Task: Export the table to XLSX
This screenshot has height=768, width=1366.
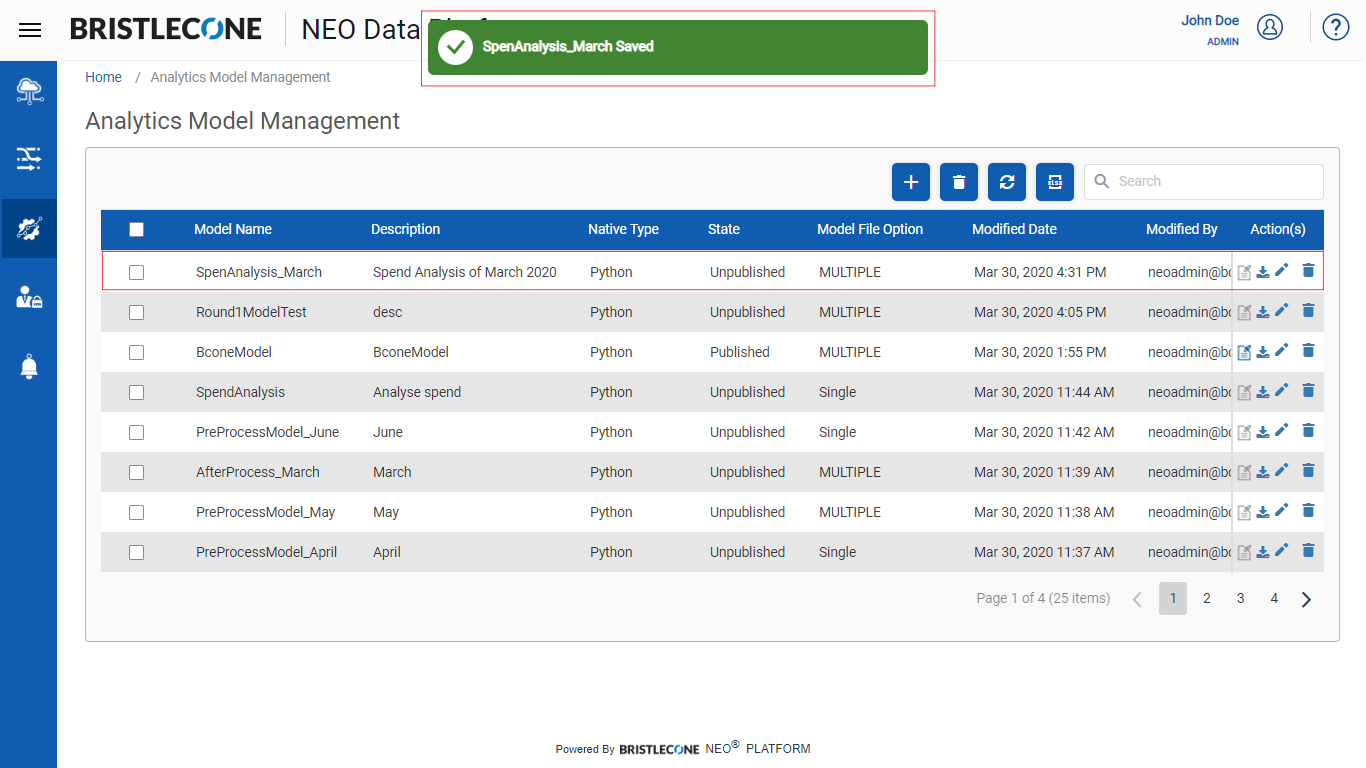Action: click(x=1055, y=182)
